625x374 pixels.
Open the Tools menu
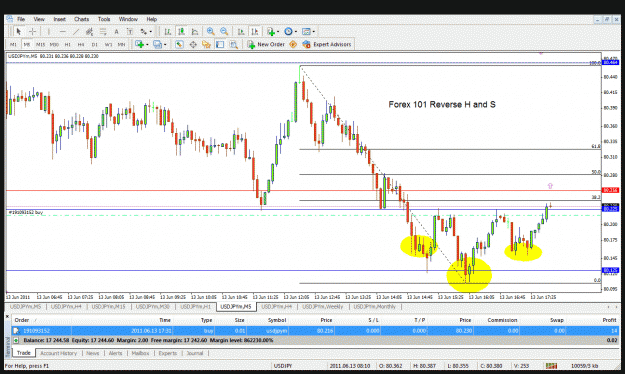coord(104,19)
